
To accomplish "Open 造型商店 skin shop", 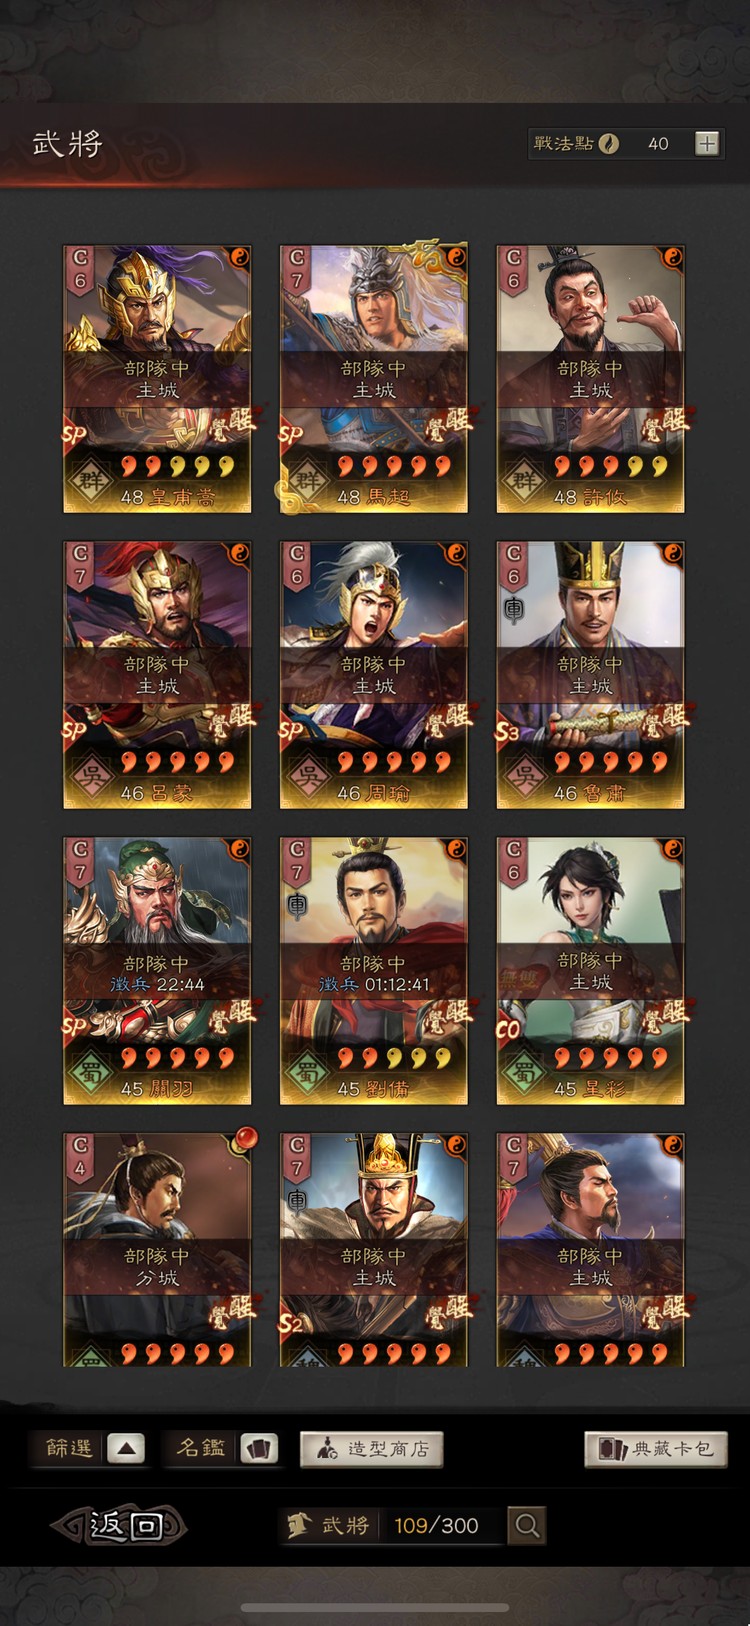I will (371, 1449).
